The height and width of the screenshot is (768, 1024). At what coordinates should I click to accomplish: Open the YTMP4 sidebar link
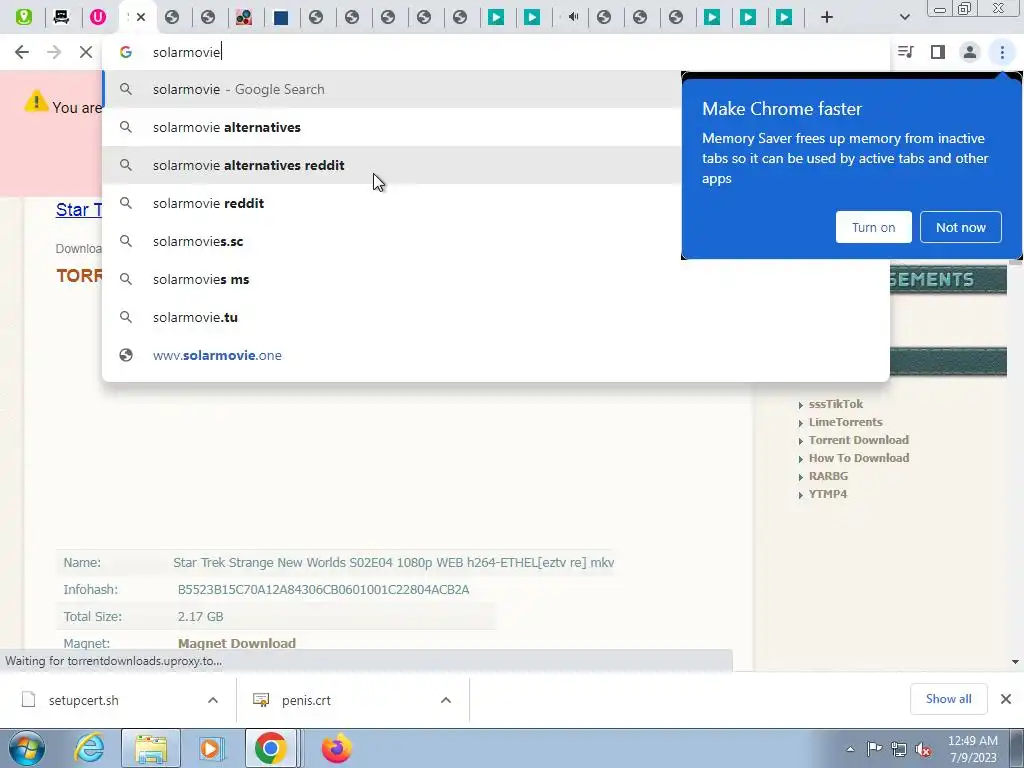pyautogui.click(x=827, y=494)
